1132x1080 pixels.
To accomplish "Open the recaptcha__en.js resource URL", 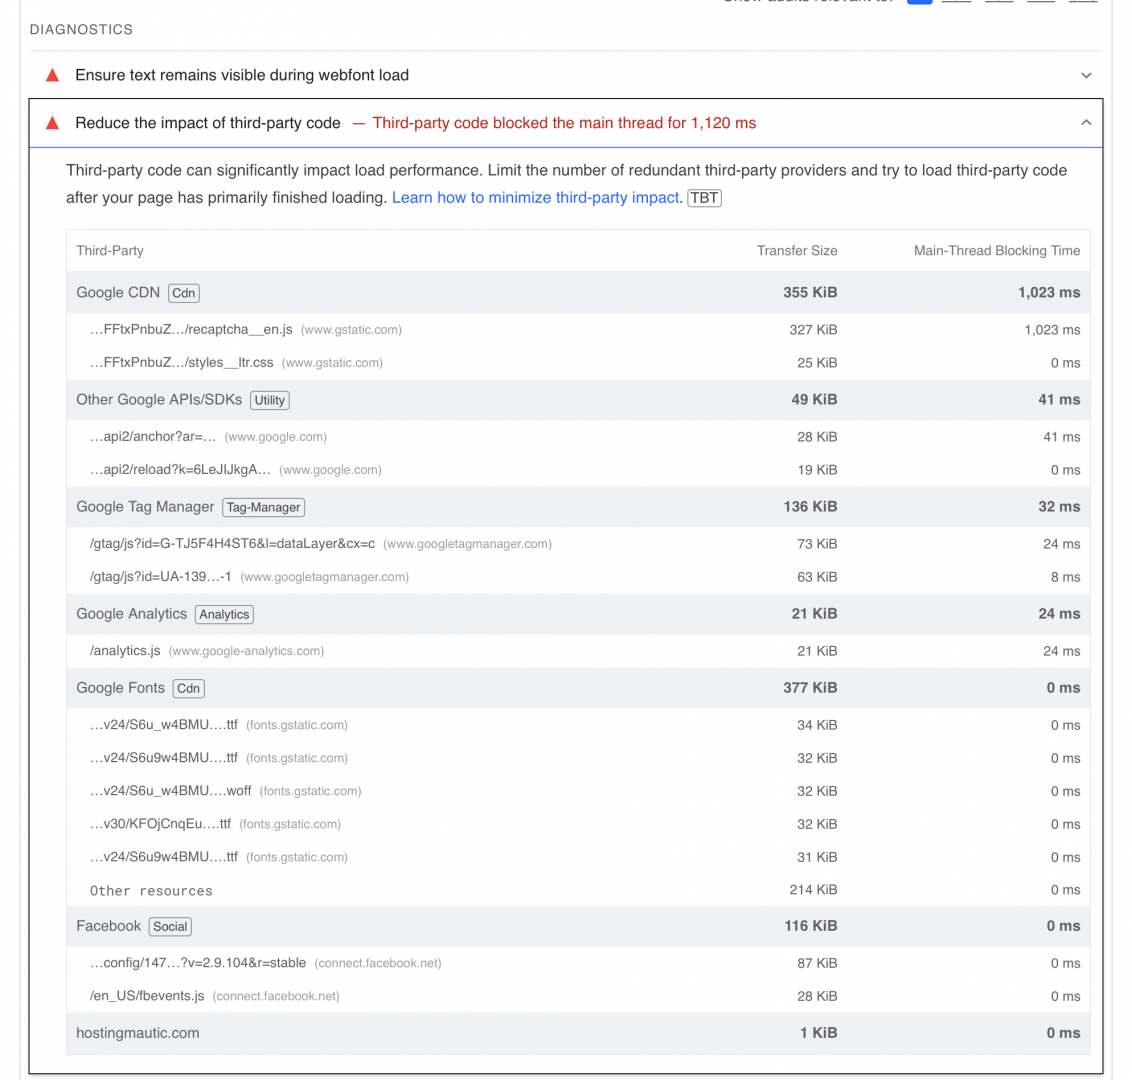I will [191, 330].
